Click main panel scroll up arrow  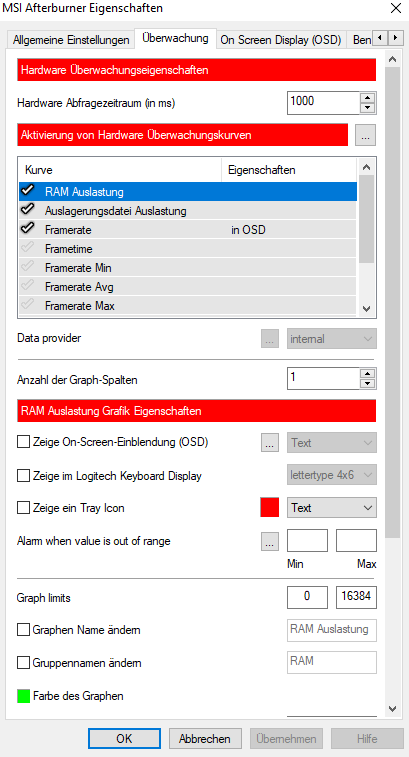(x=393, y=60)
